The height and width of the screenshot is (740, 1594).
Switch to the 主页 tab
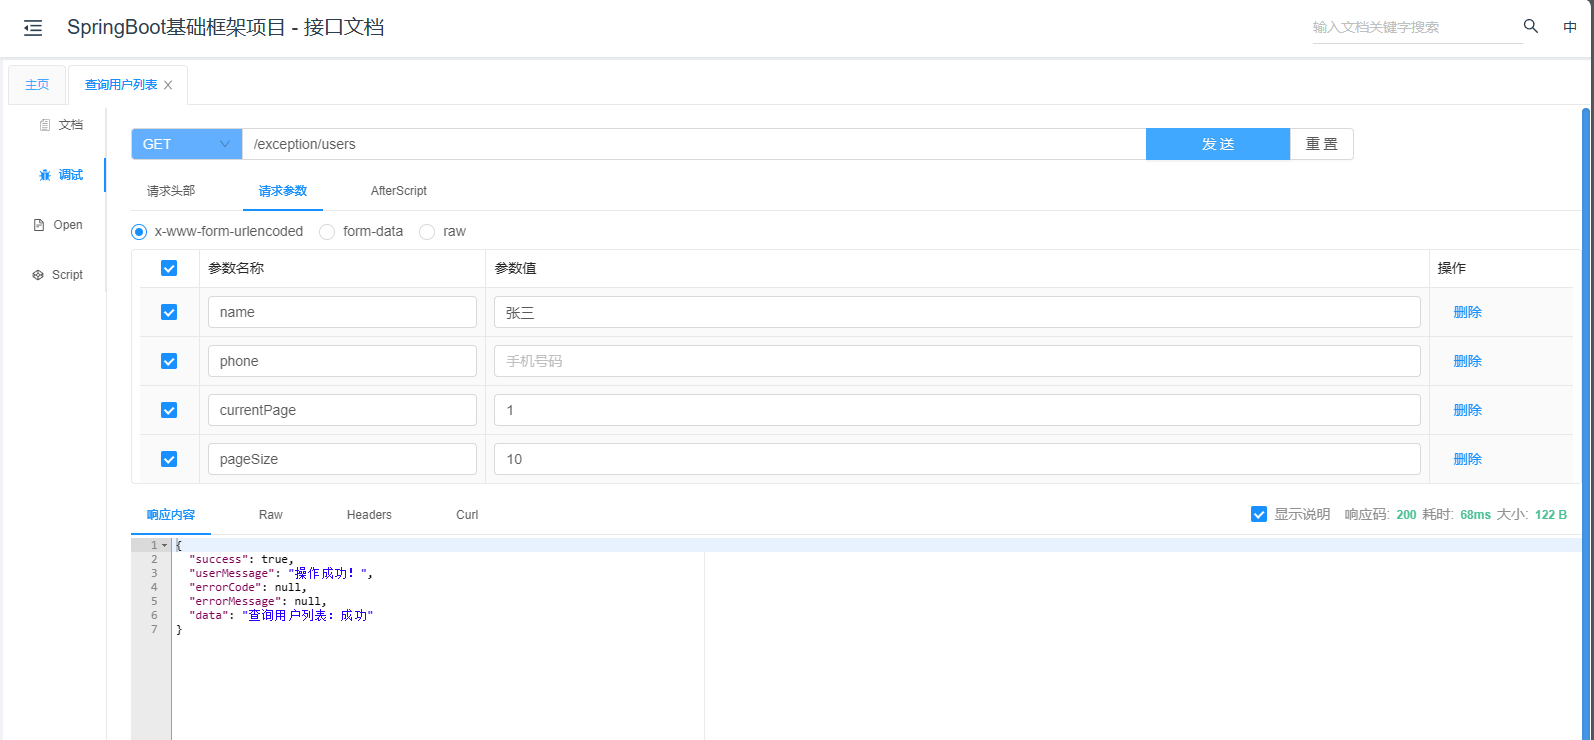(x=37, y=85)
